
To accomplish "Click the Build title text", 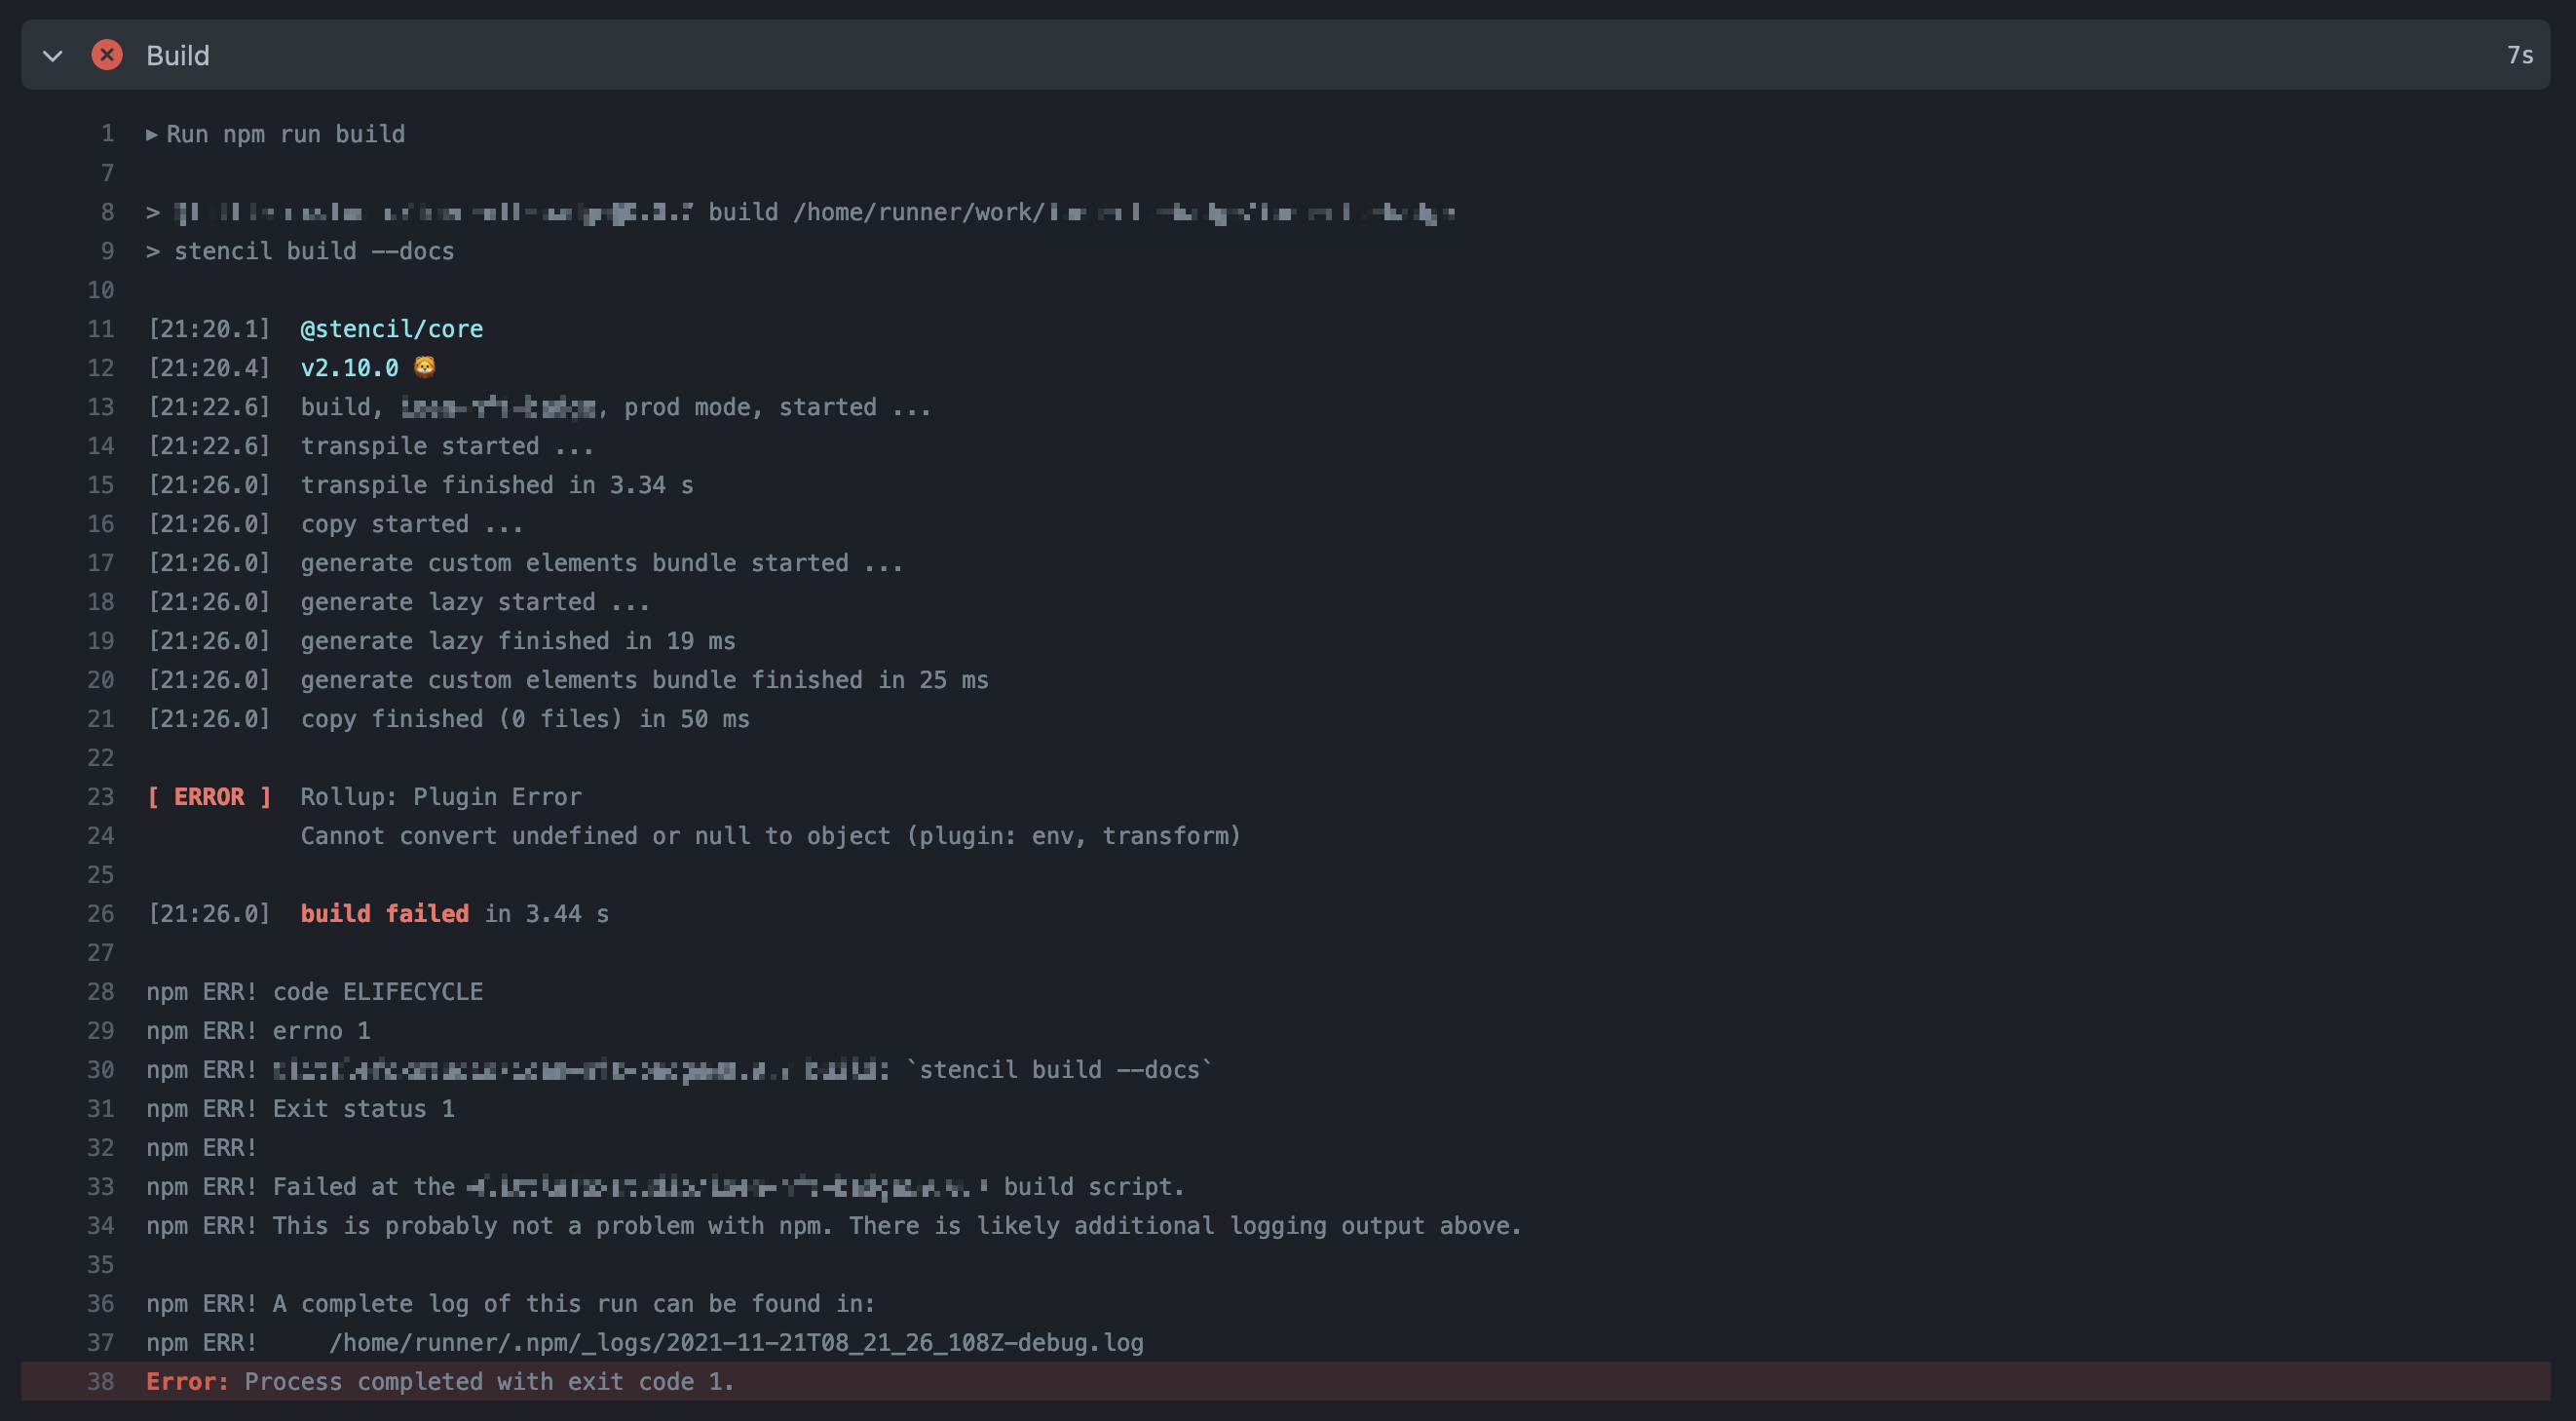I will tap(178, 55).
